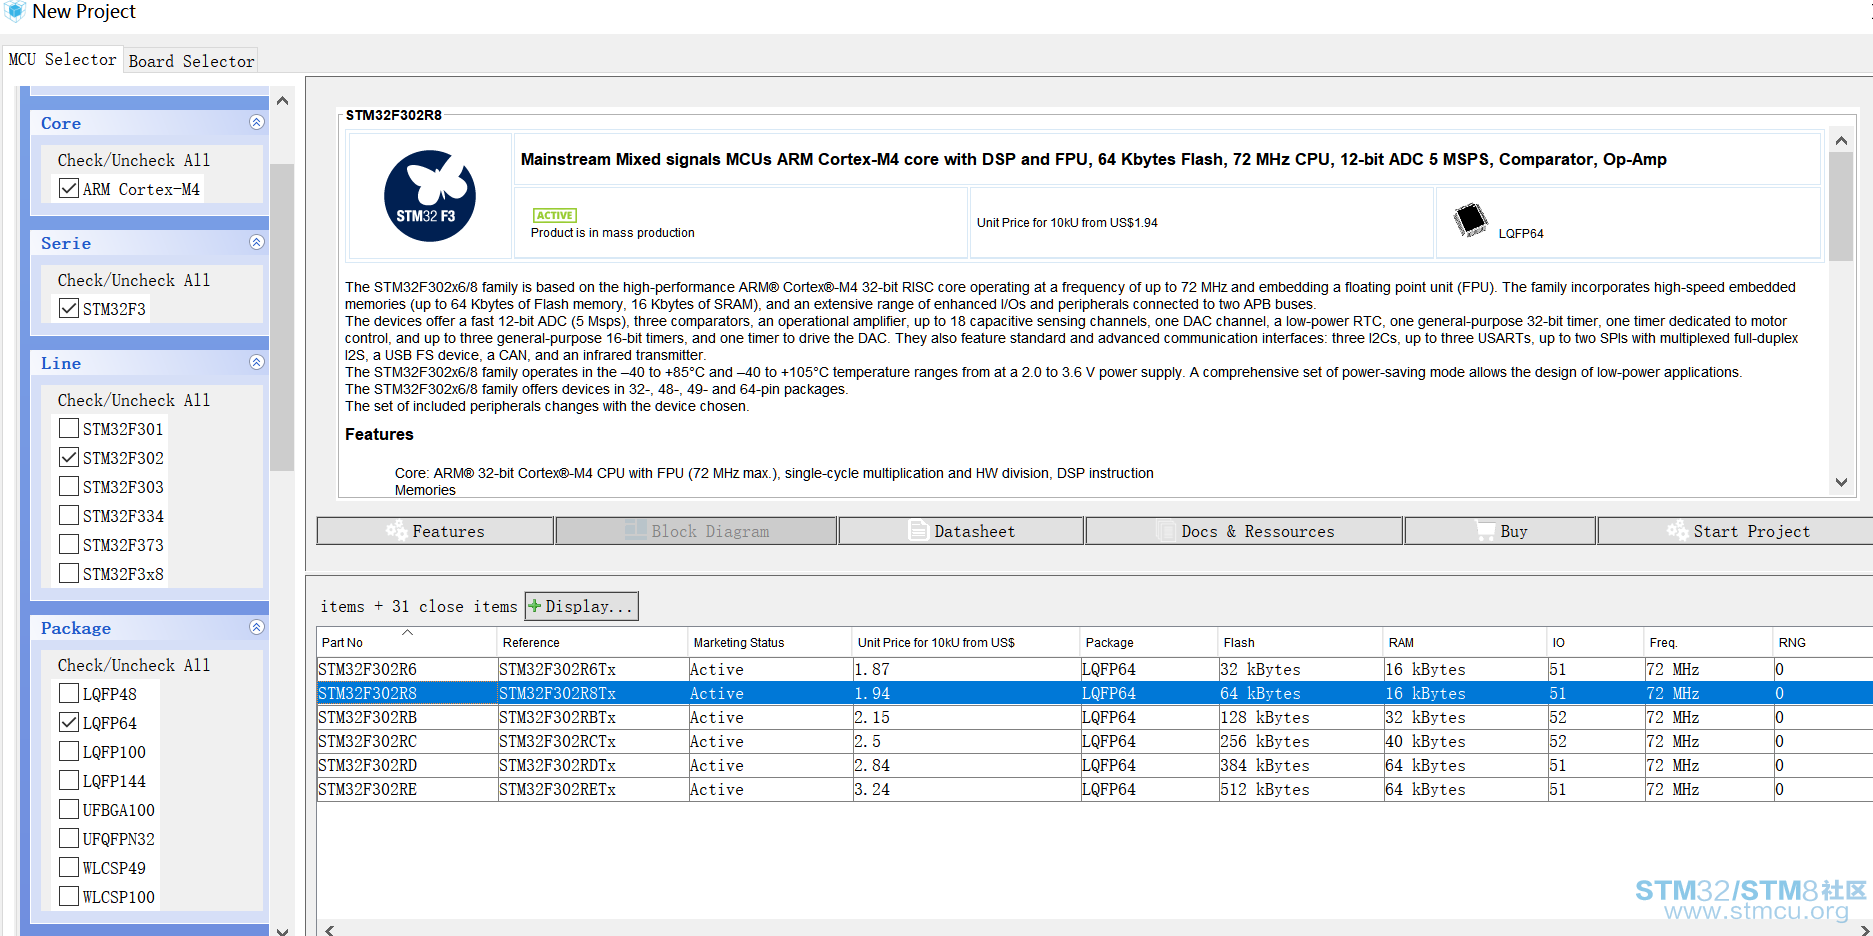Click the MCU table left scroll arrow
1873x936 pixels.
tap(329, 929)
